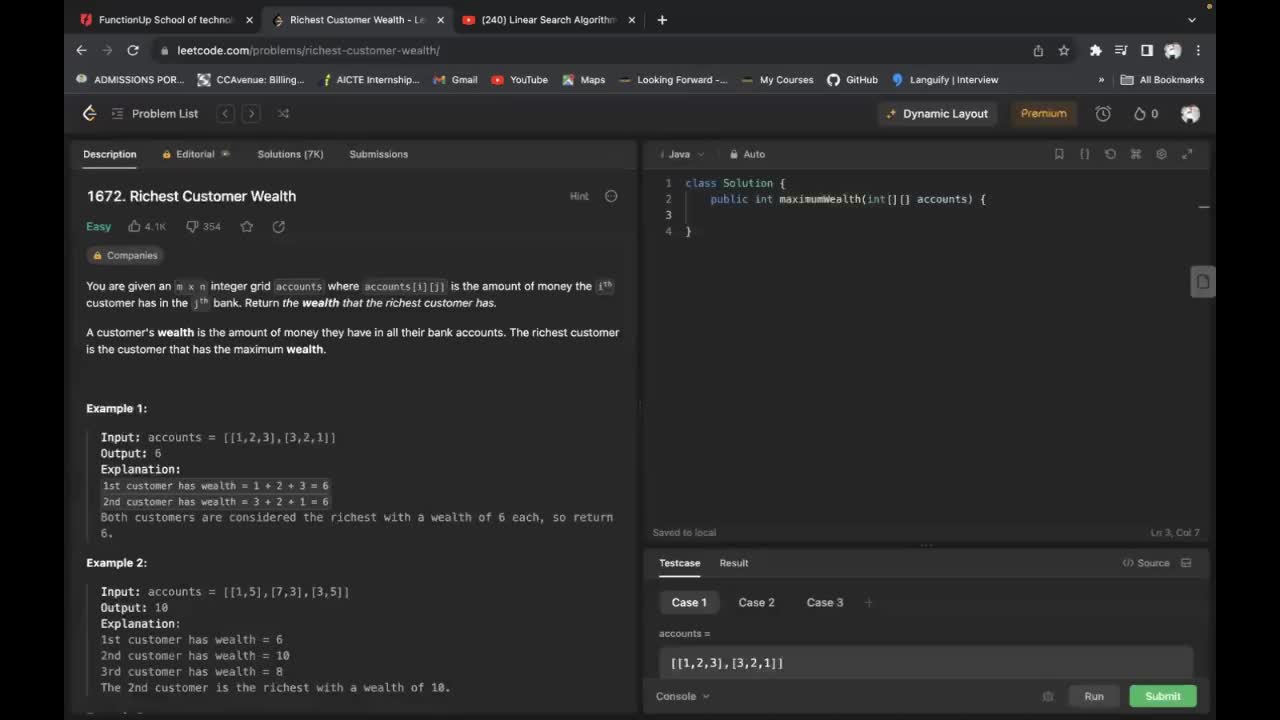Bookmark this page star in address bar

pos(1064,50)
